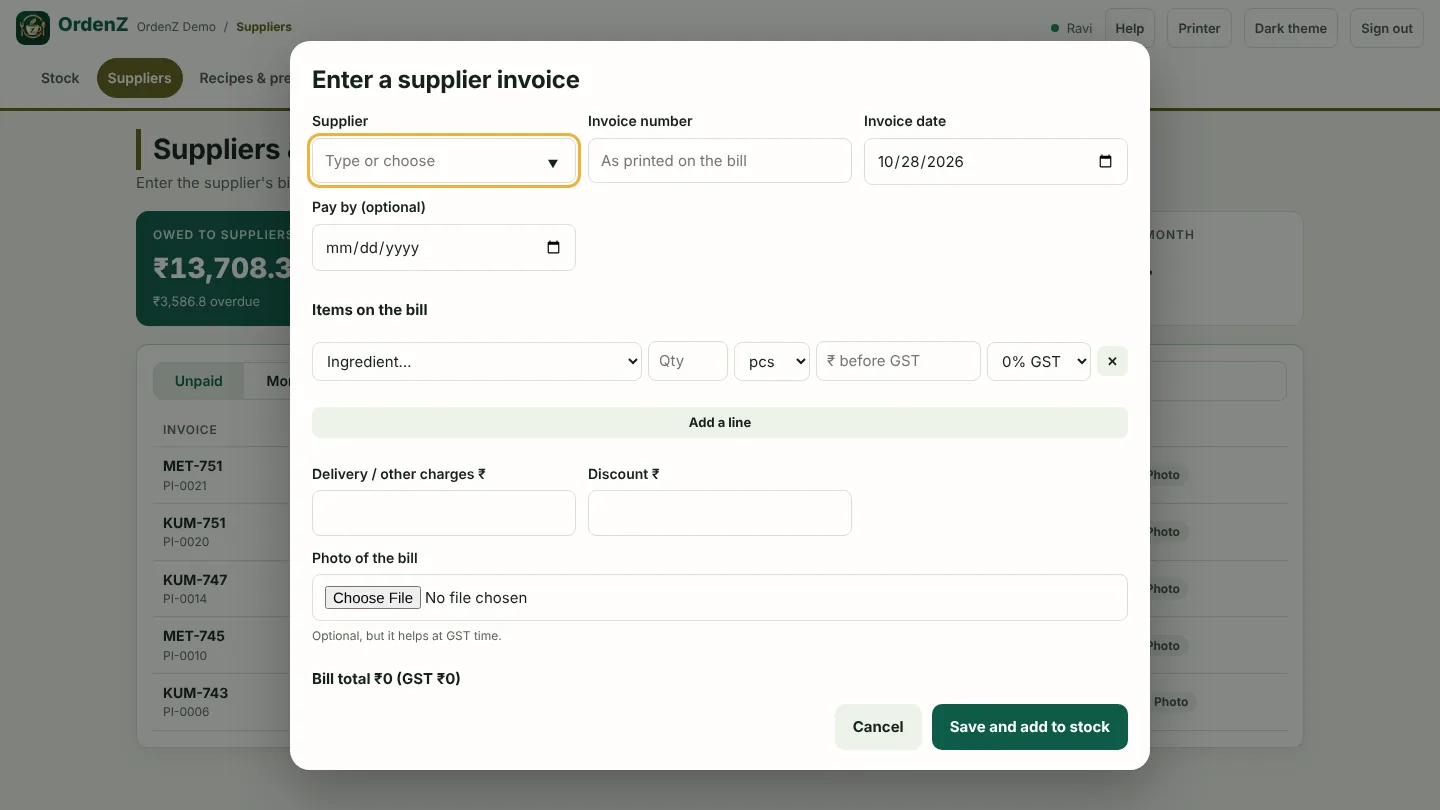Expand the Supplier combo box arrow
The image size is (1440, 810).
552,162
